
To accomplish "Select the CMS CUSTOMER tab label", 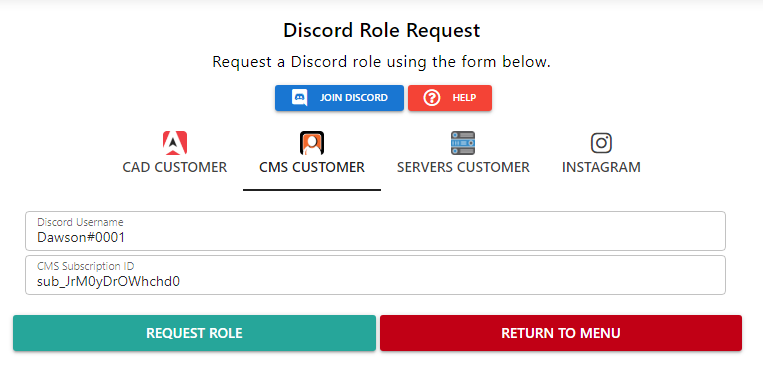I will point(312,167).
